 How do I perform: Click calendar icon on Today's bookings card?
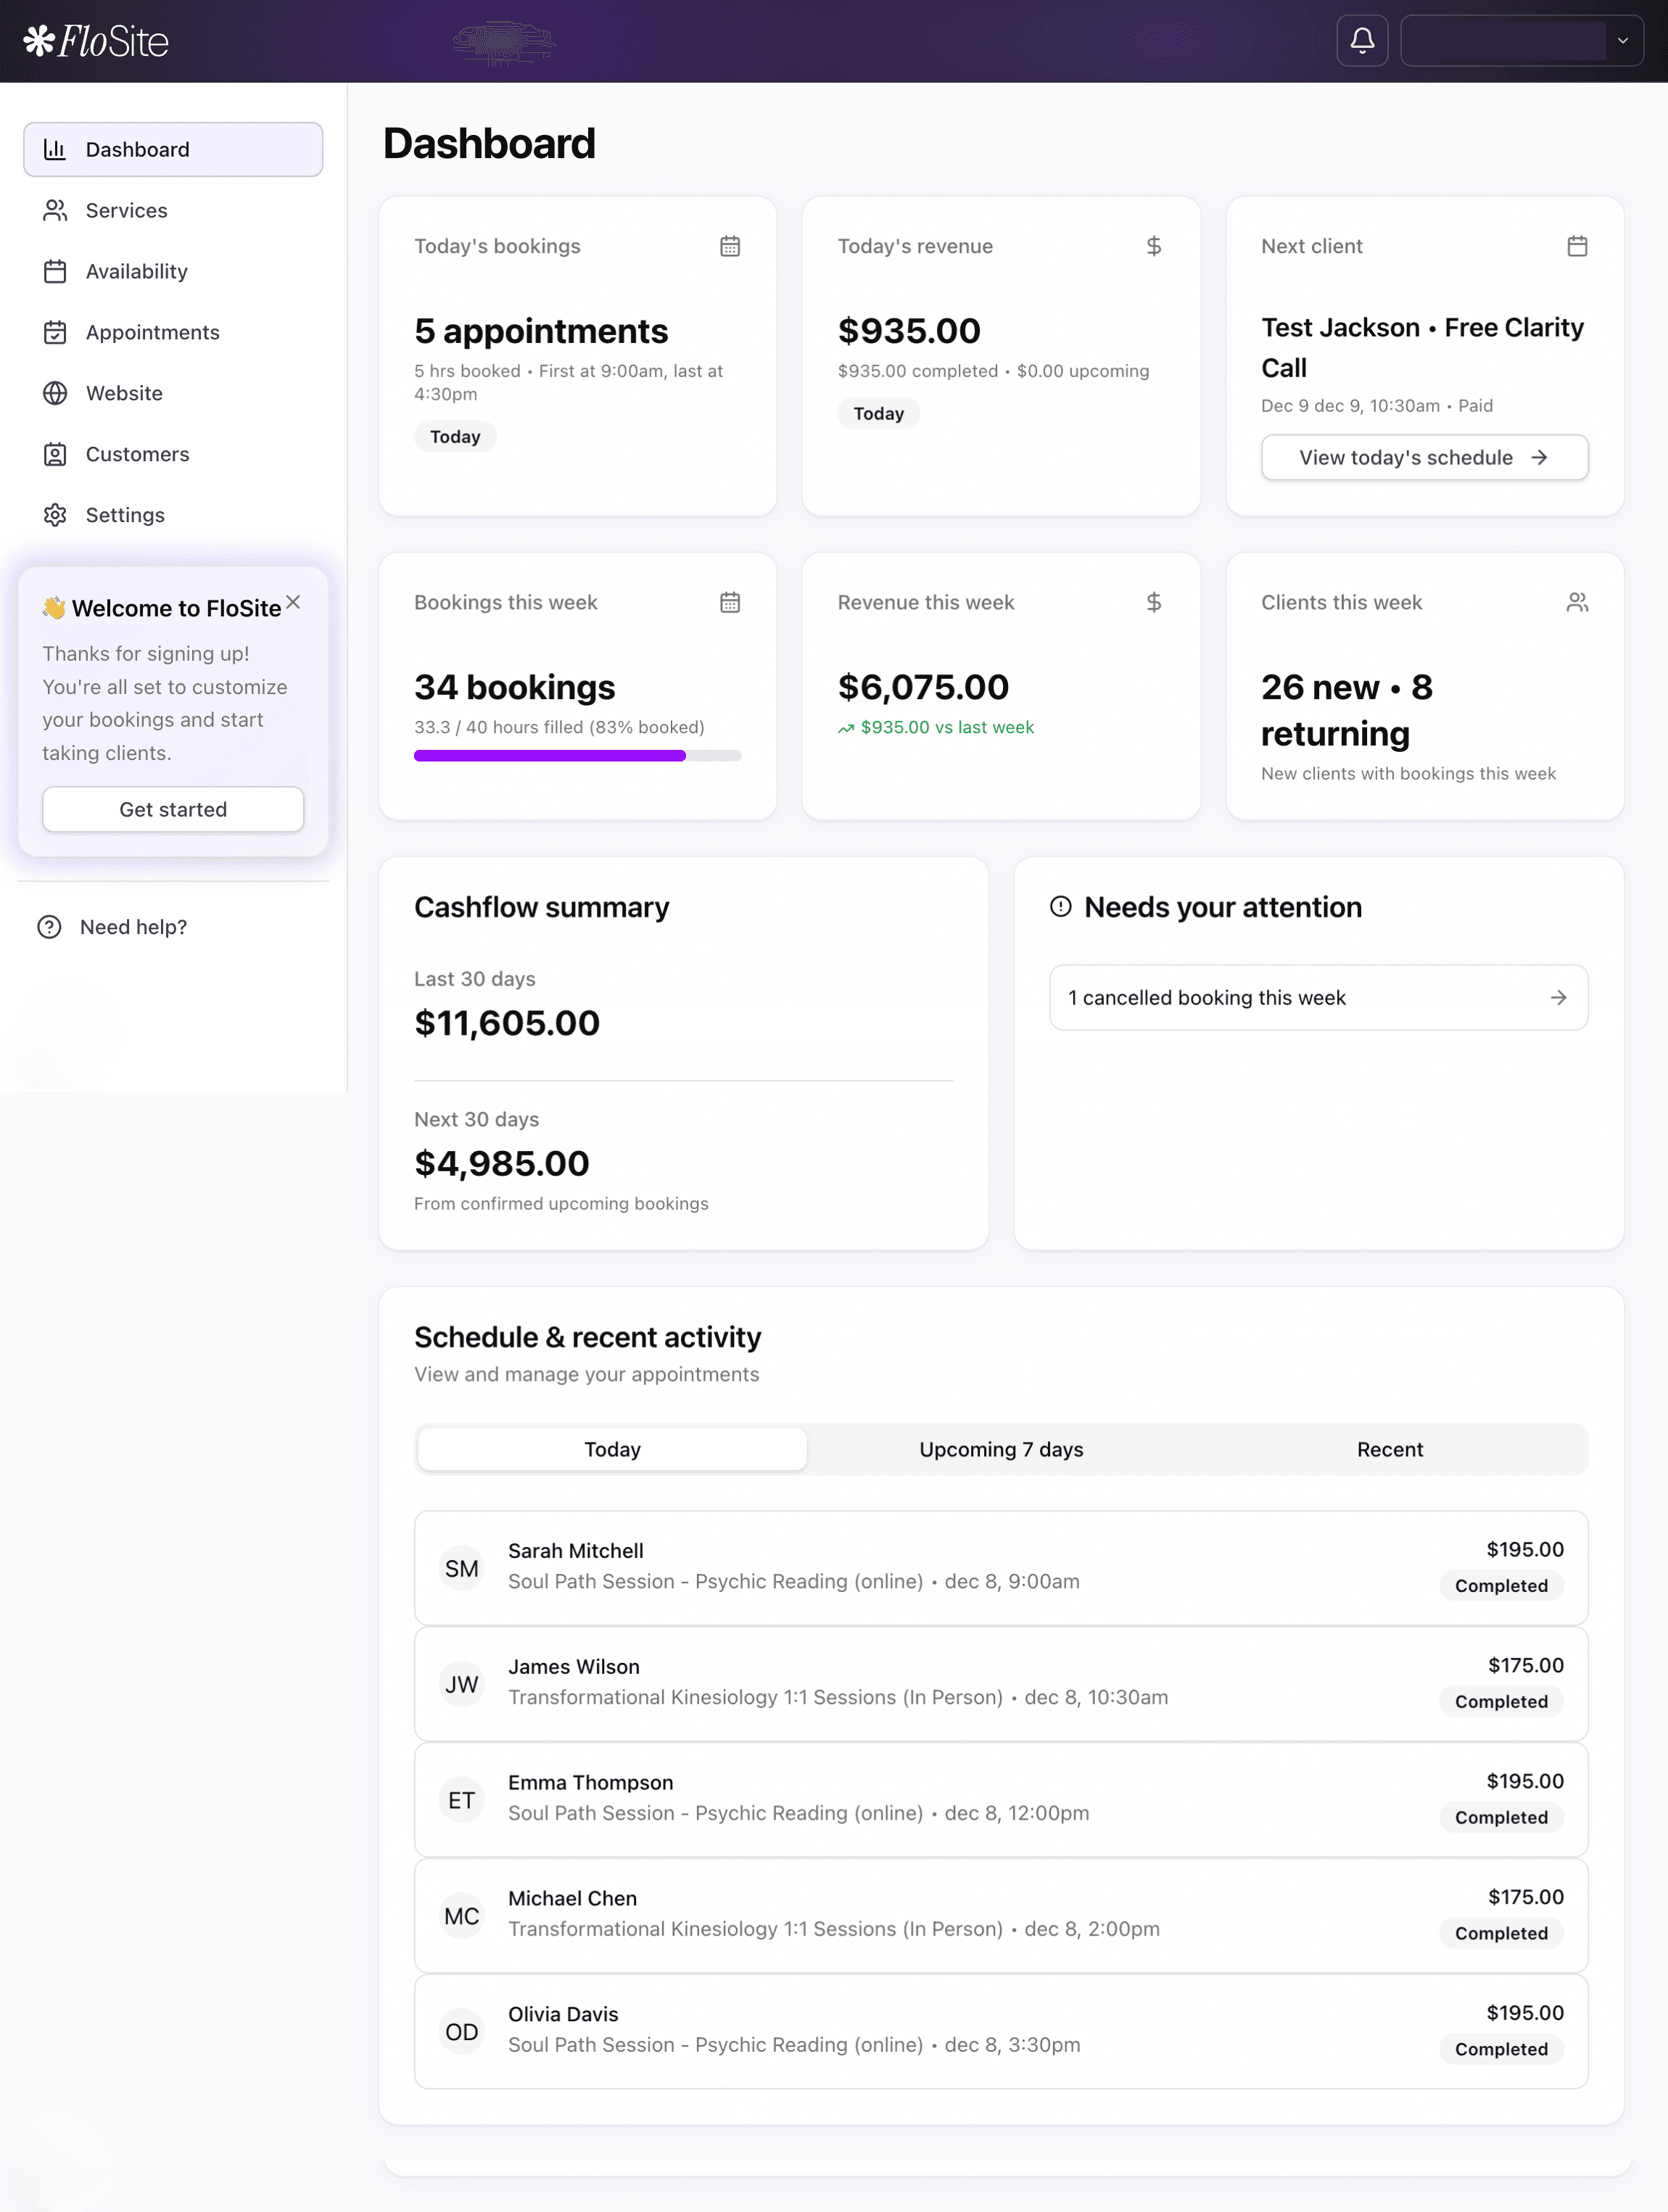pyautogui.click(x=730, y=246)
